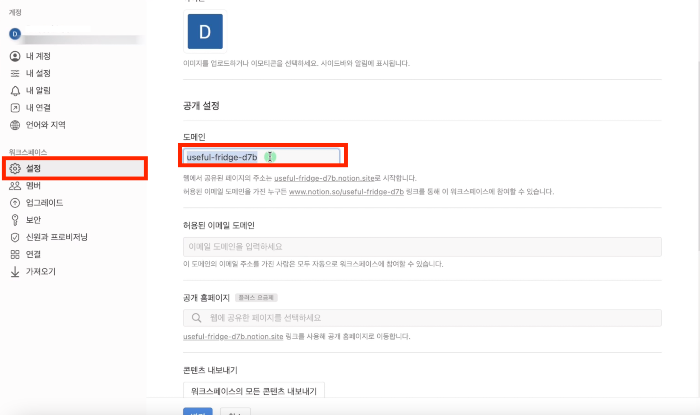
Task: Focus the 웹에 공유한 페이지를 선택하세요 search field
Action: [422, 318]
